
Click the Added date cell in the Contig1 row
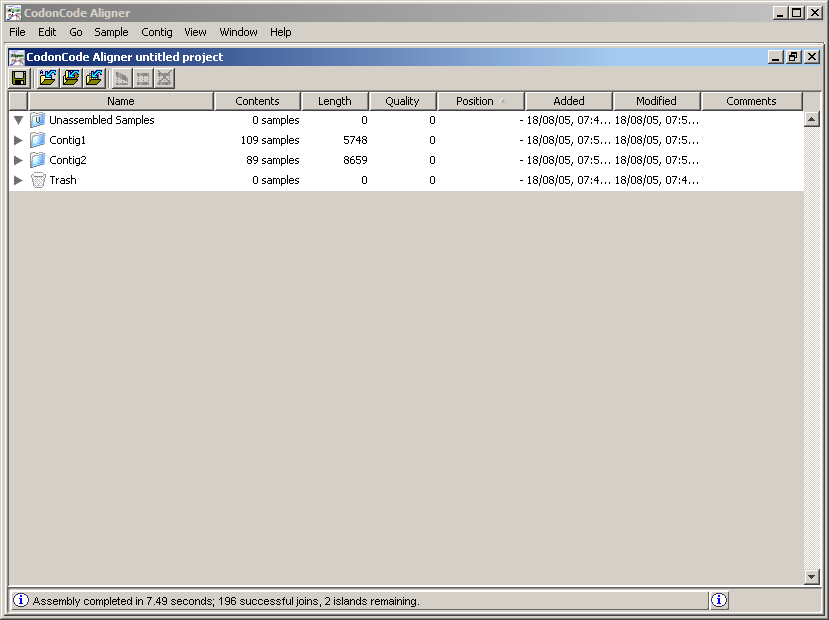568,140
